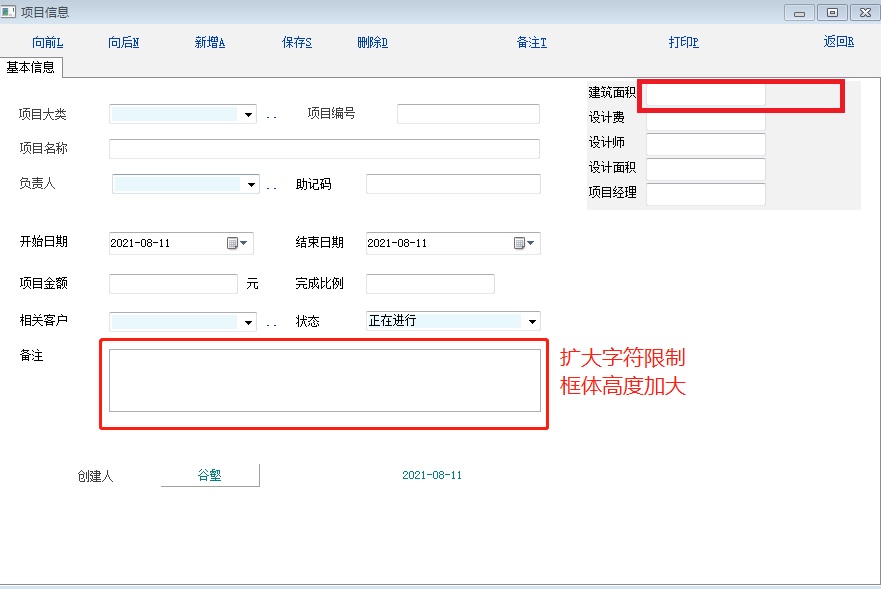
Task: Save the project with 保存
Action: (x=297, y=42)
